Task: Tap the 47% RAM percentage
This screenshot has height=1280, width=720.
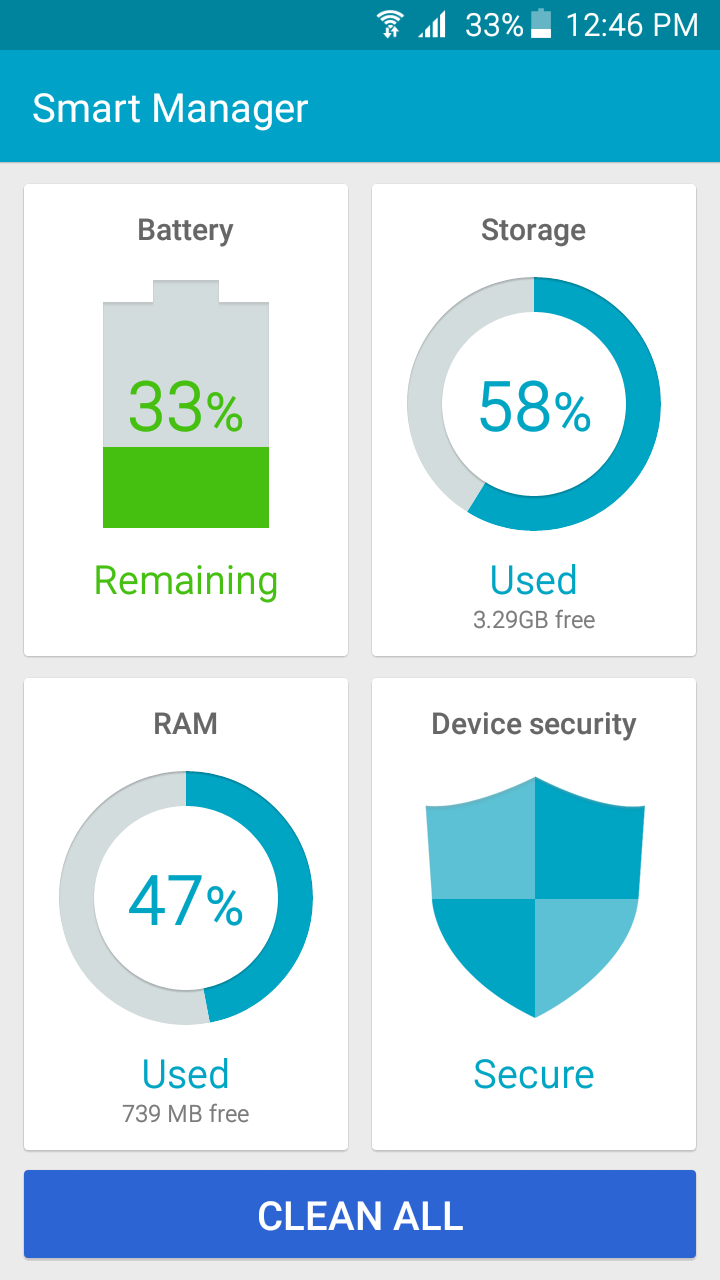Action: pos(186,900)
